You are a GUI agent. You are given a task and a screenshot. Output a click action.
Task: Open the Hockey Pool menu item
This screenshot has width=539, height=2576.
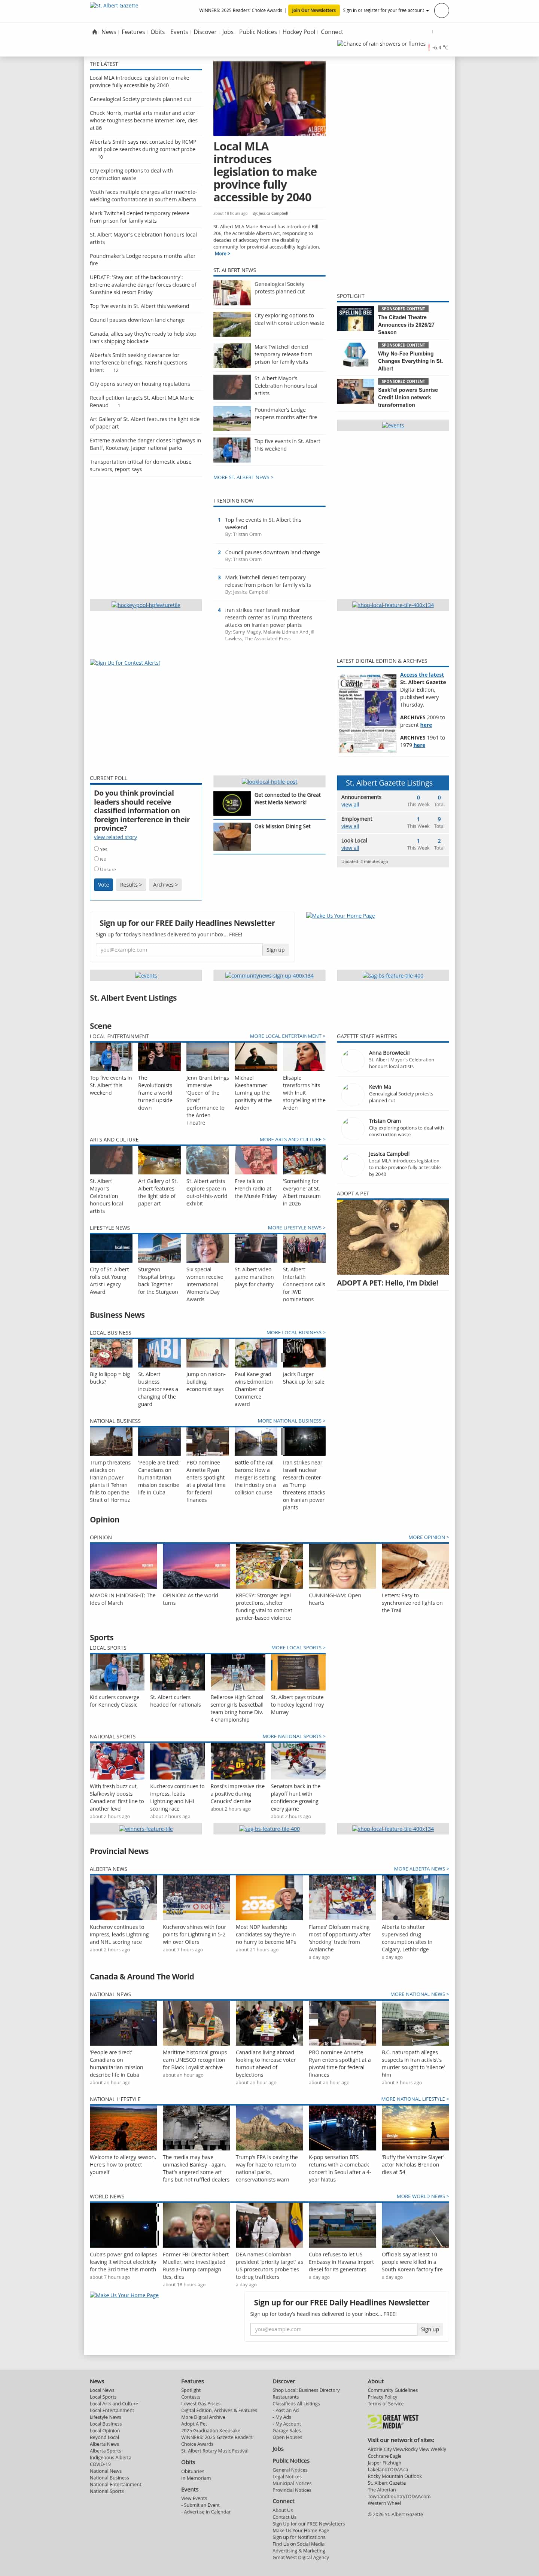click(299, 32)
